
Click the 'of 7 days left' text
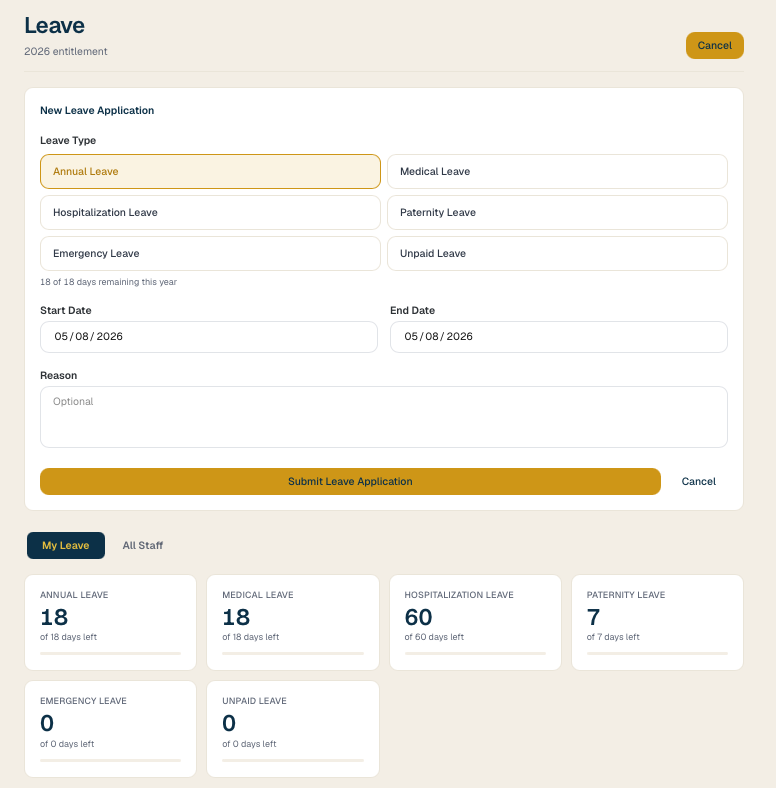(613, 637)
